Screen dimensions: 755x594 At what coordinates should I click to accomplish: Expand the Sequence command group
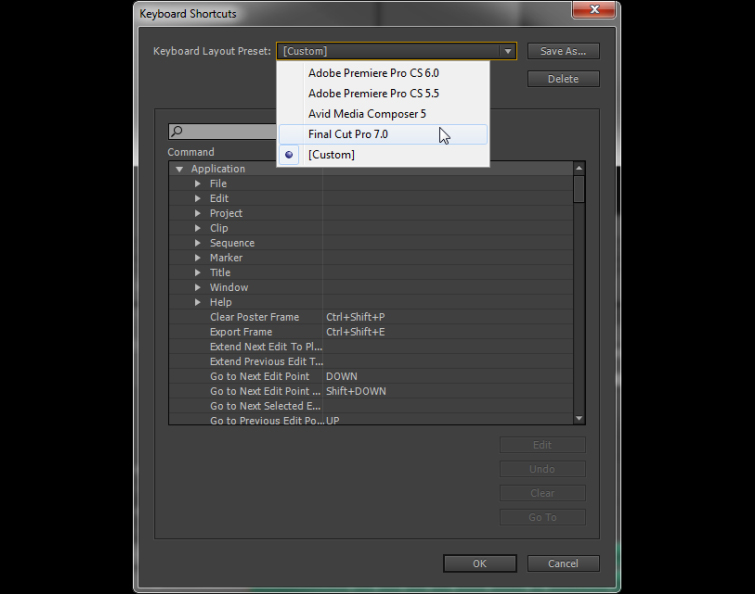197,243
